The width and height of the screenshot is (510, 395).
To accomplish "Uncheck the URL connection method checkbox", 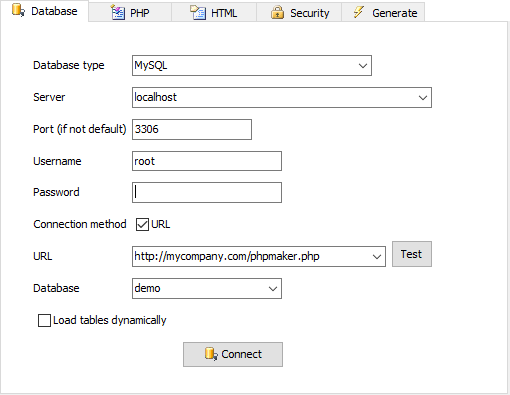I will tap(142, 224).
